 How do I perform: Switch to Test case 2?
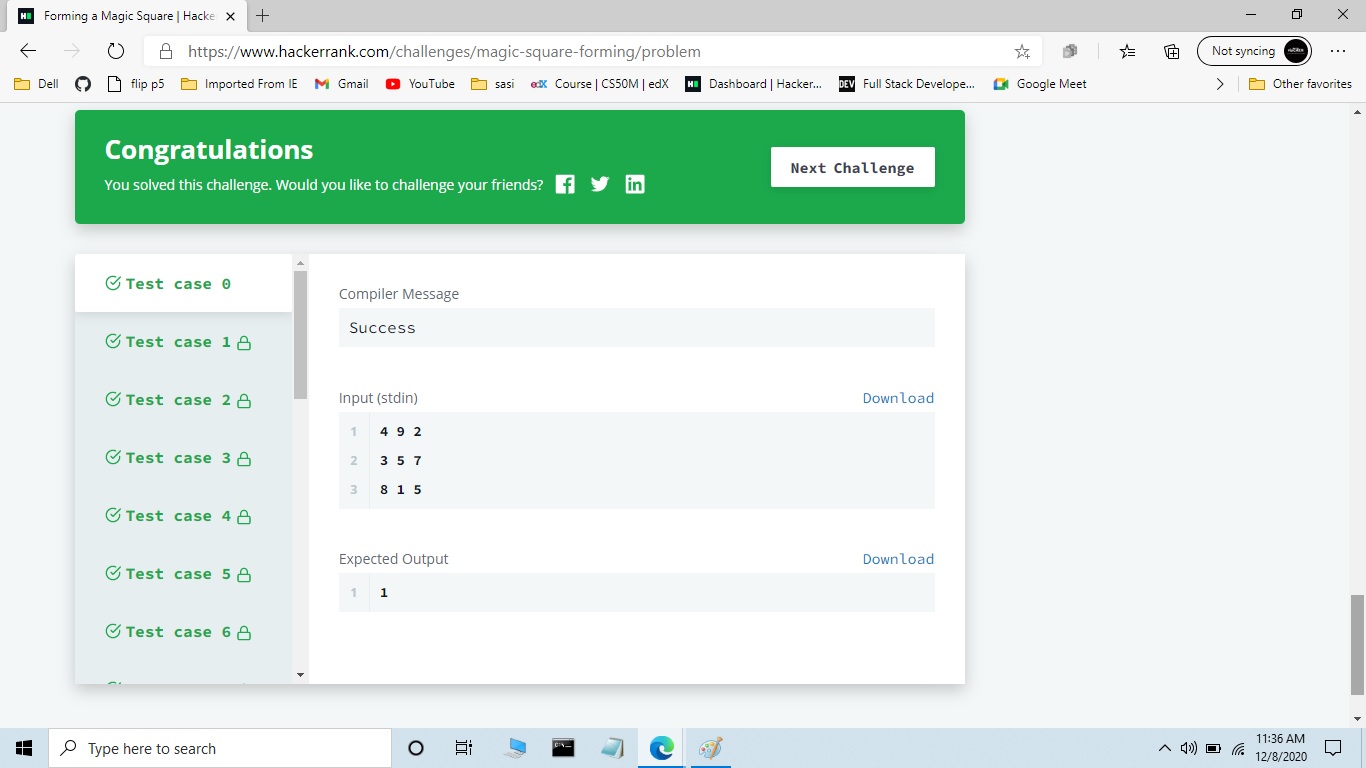point(175,399)
